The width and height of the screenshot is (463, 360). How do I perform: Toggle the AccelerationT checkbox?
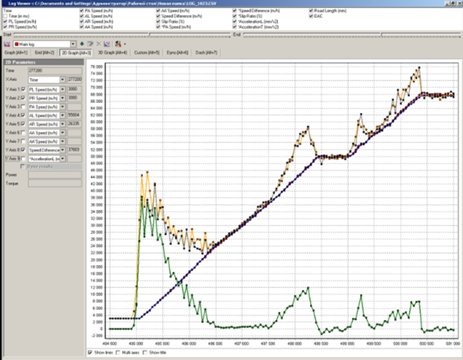pos(235,27)
